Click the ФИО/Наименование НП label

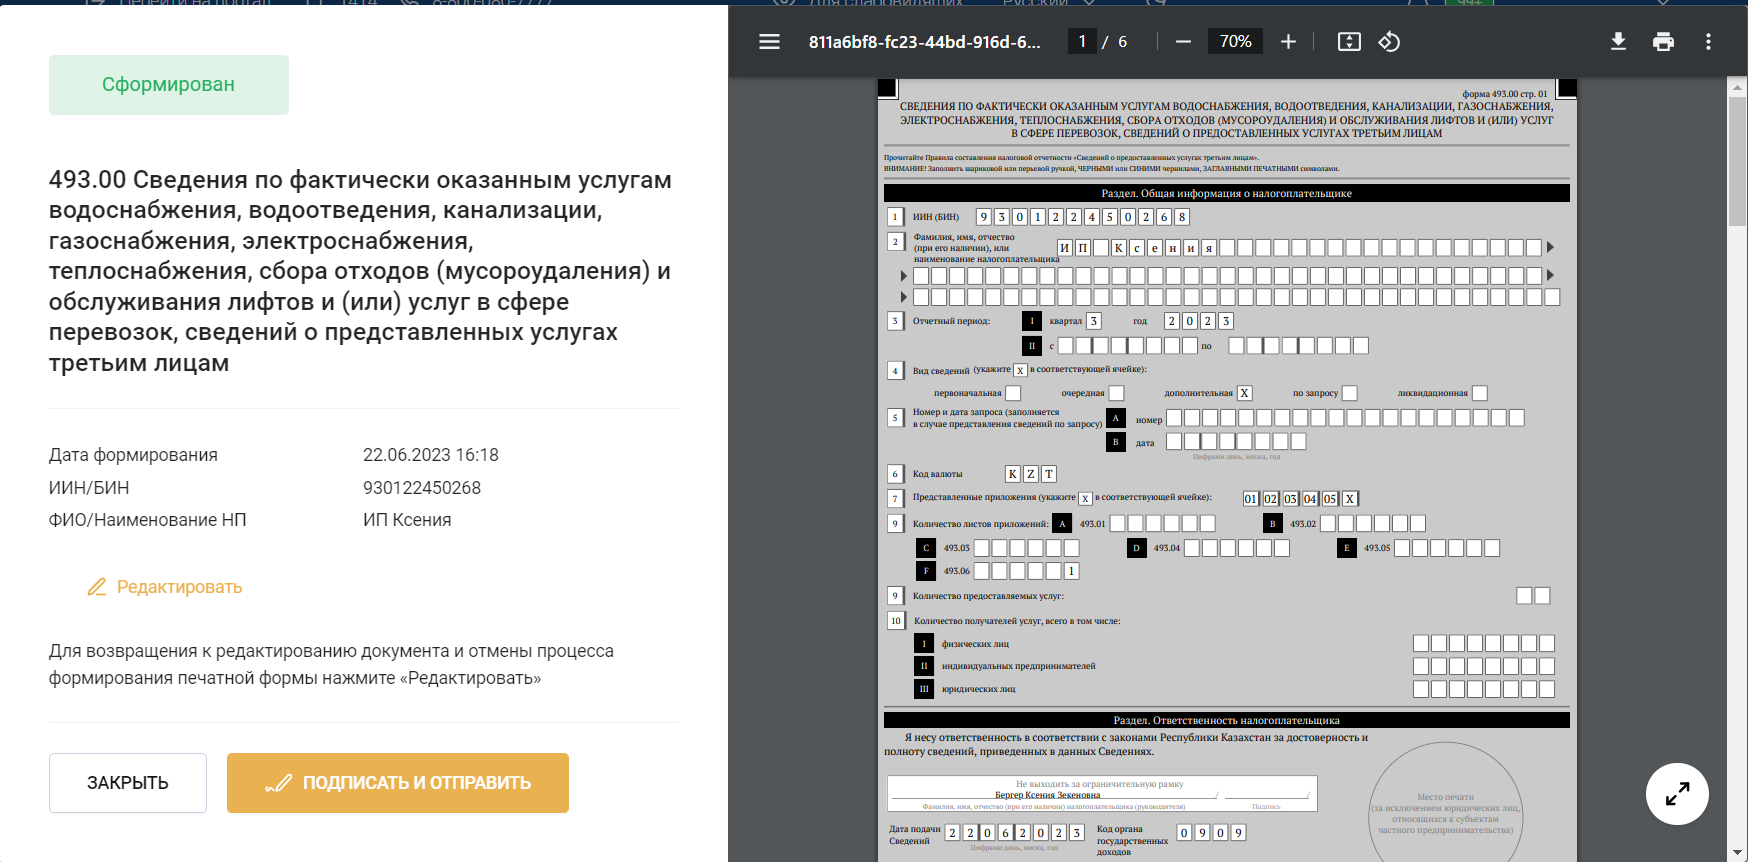pyautogui.click(x=147, y=520)
